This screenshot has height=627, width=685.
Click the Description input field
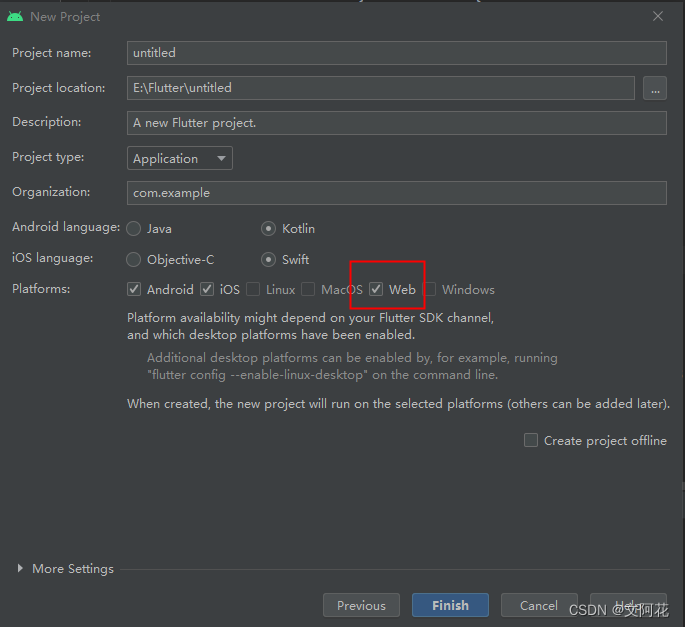pyautogui.click(x=397, y=123)
